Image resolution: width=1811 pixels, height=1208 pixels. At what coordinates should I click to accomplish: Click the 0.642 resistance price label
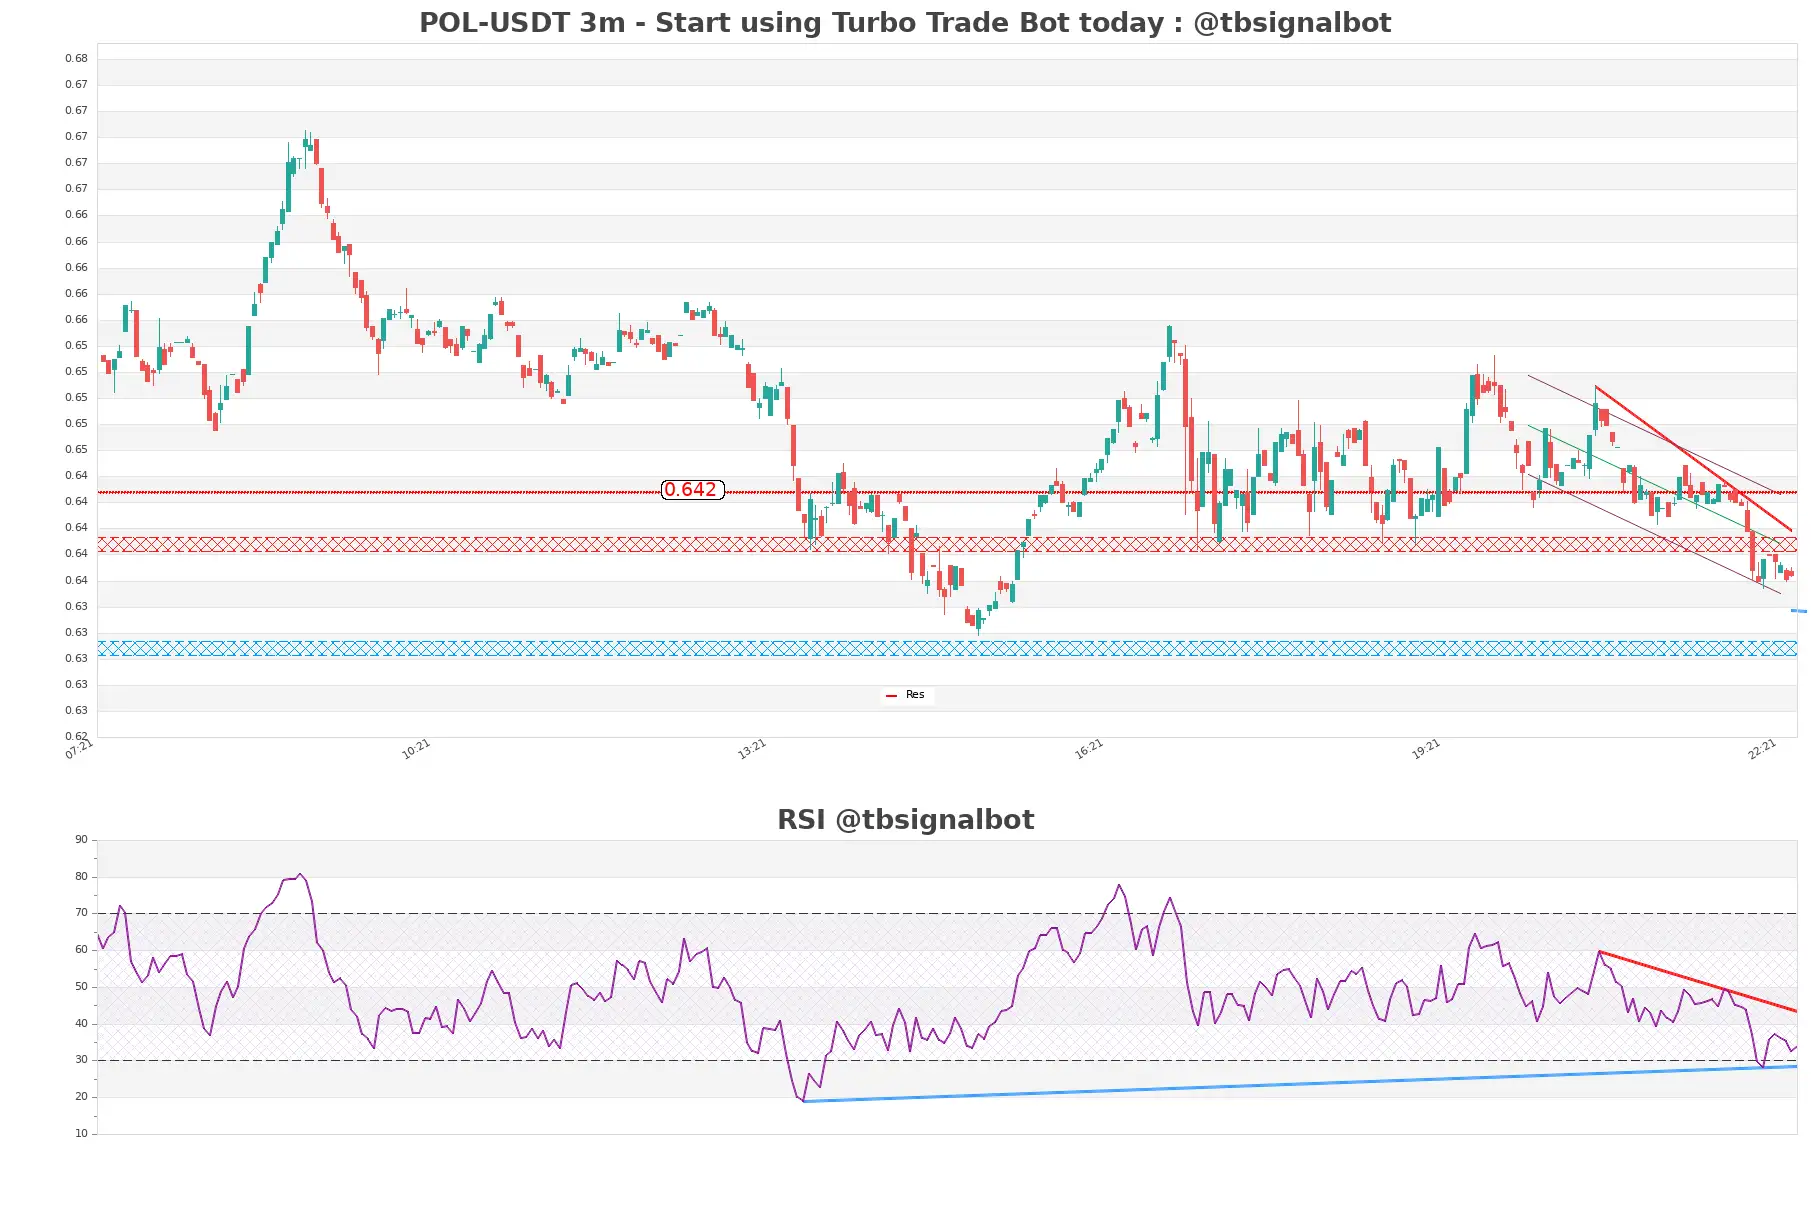pos(692,490)
